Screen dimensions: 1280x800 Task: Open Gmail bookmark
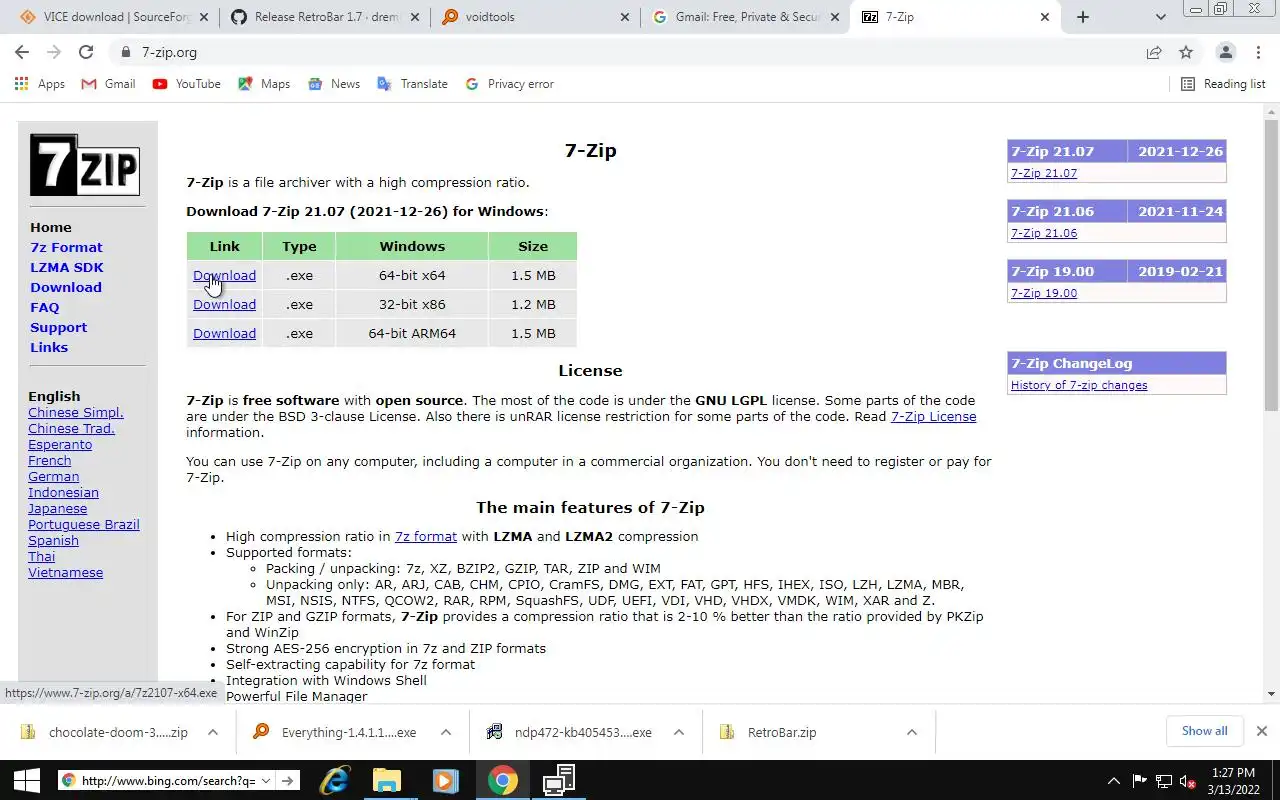click(x=108, y=84)
